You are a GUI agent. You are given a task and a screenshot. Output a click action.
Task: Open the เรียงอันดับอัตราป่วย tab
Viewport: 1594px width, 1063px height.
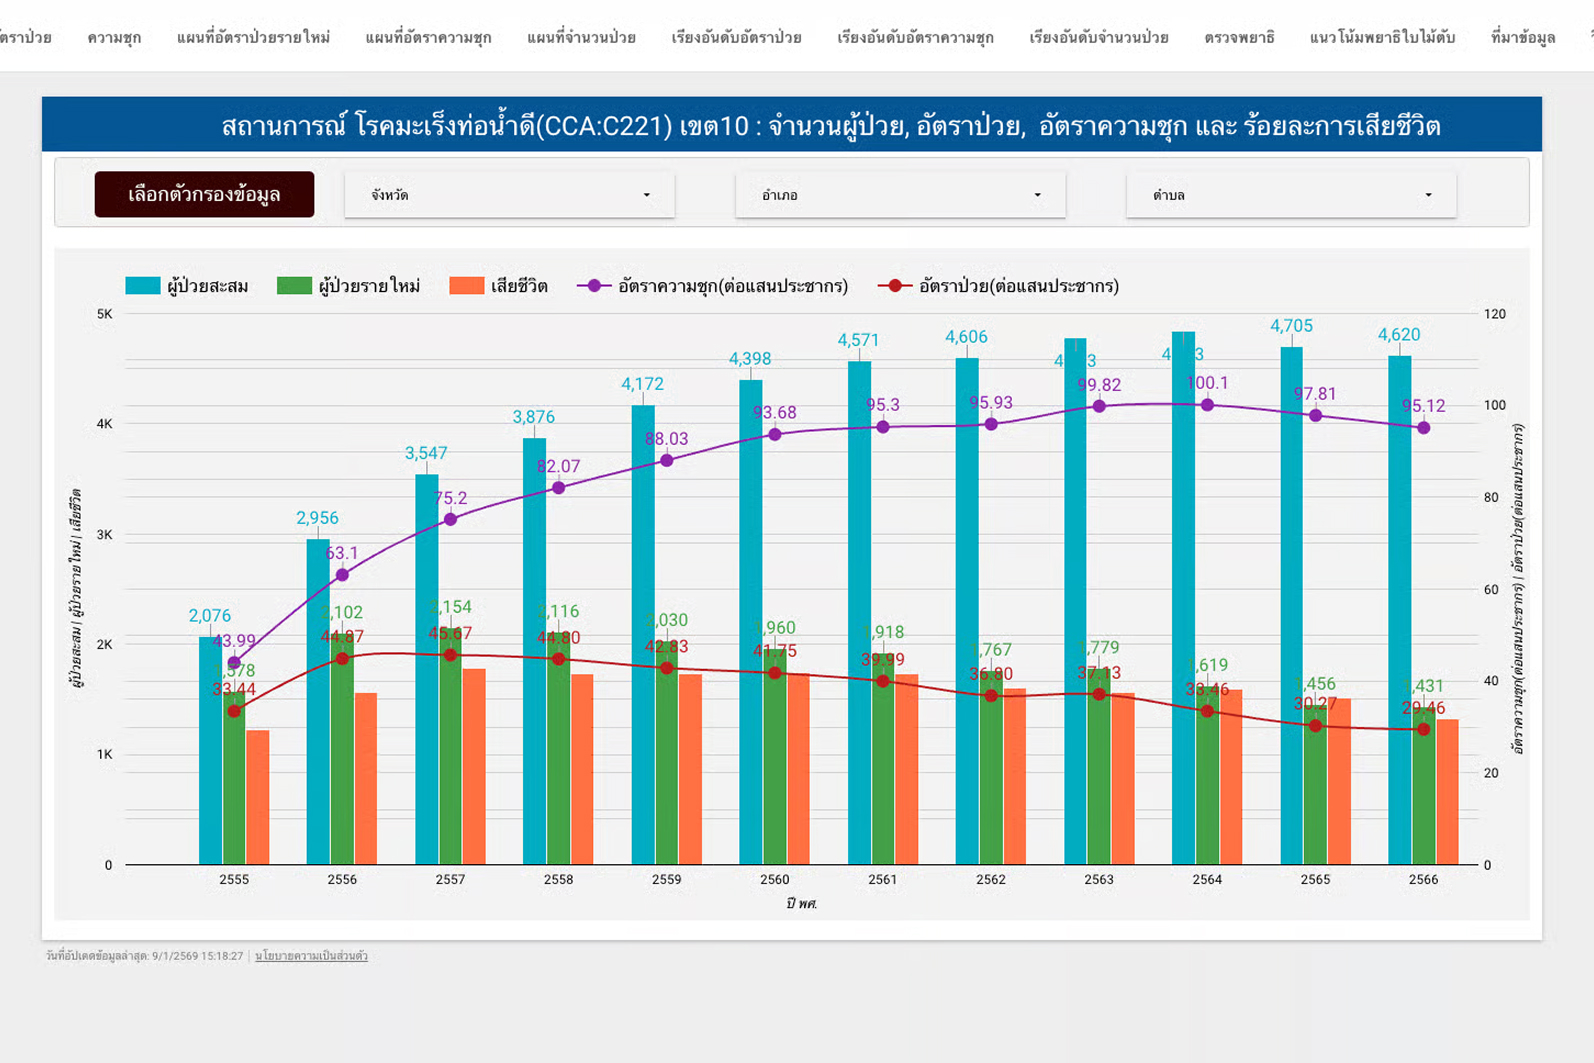[736, 38]
